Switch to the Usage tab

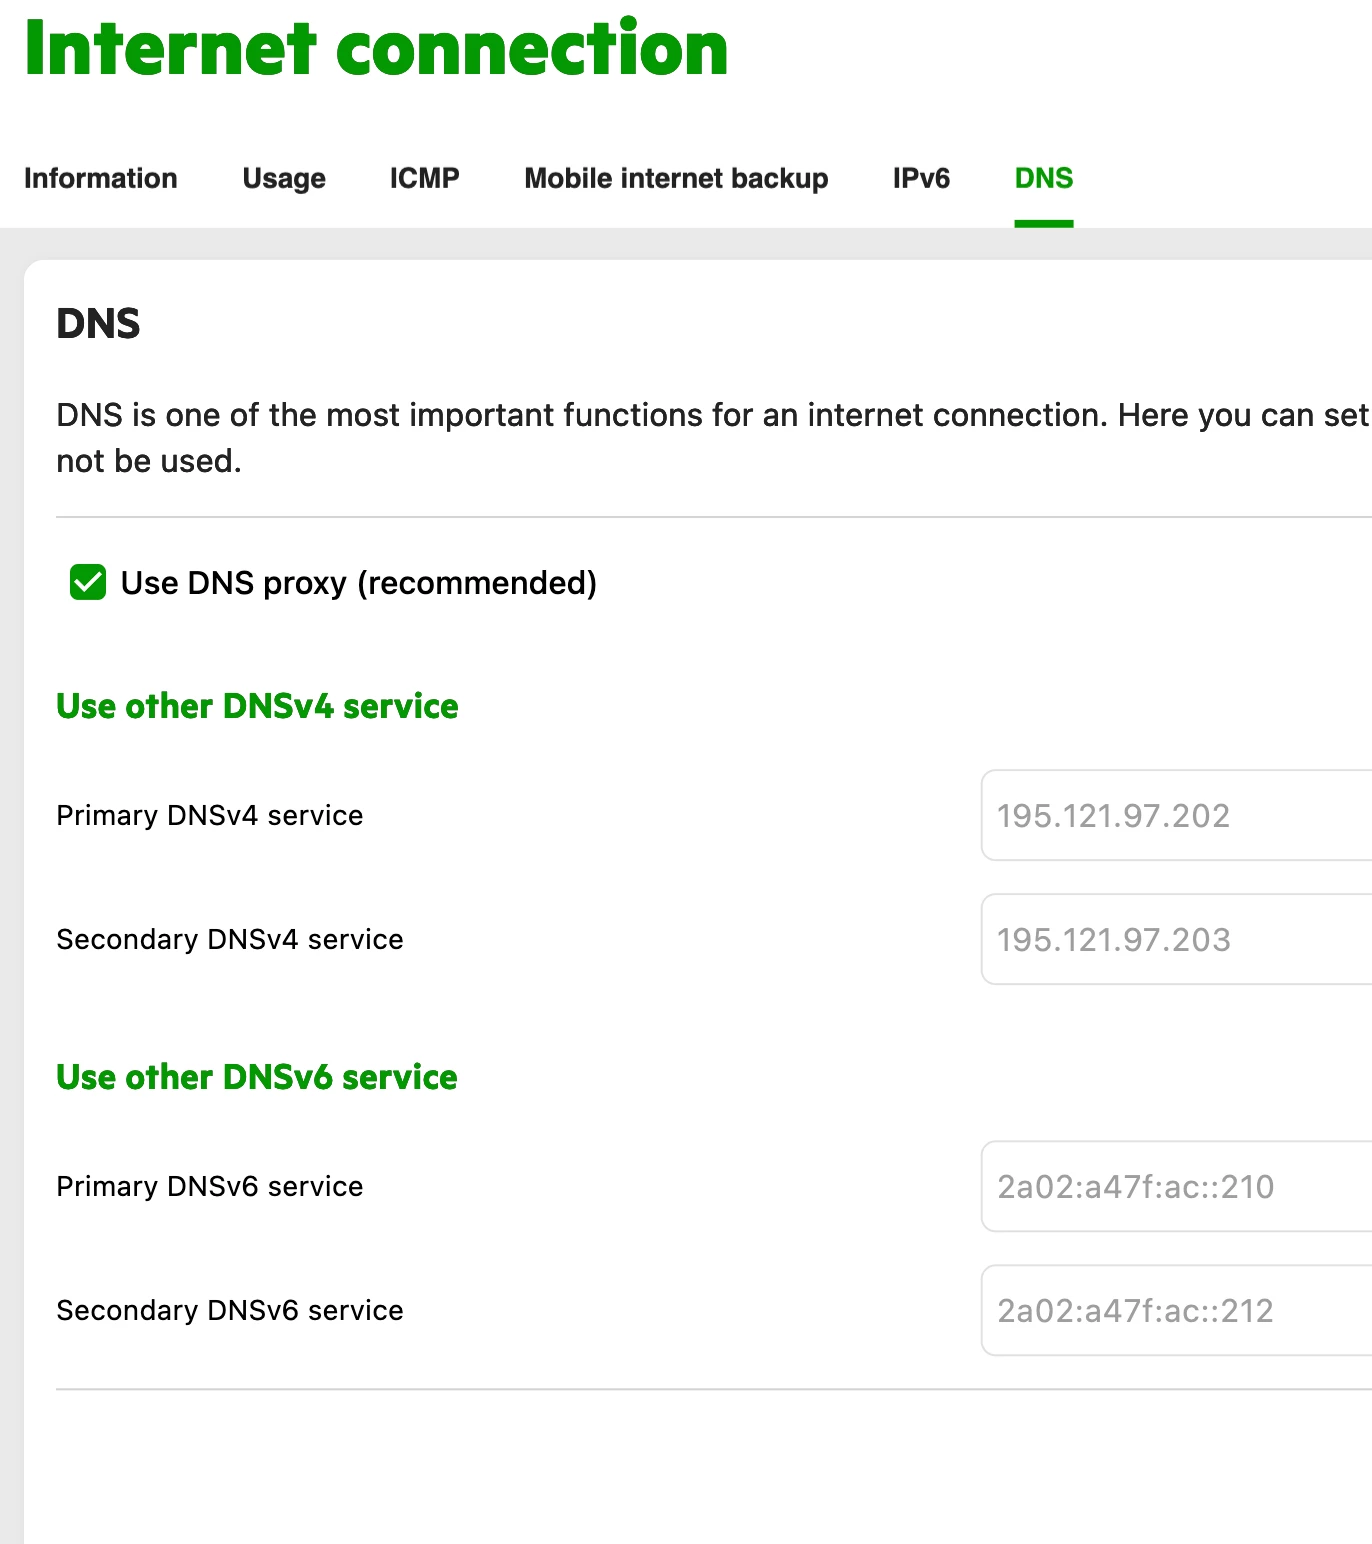pyautogui.click(x=284, y=178)
